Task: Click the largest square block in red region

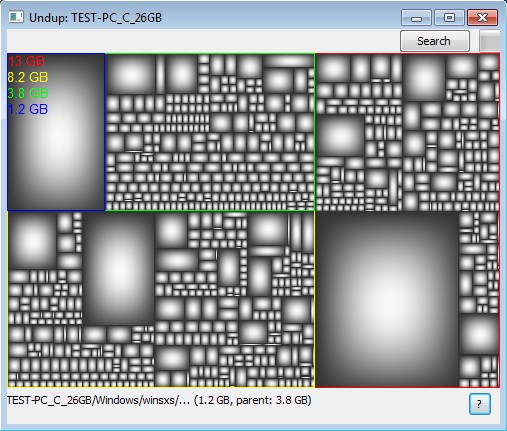Action: 387,299
